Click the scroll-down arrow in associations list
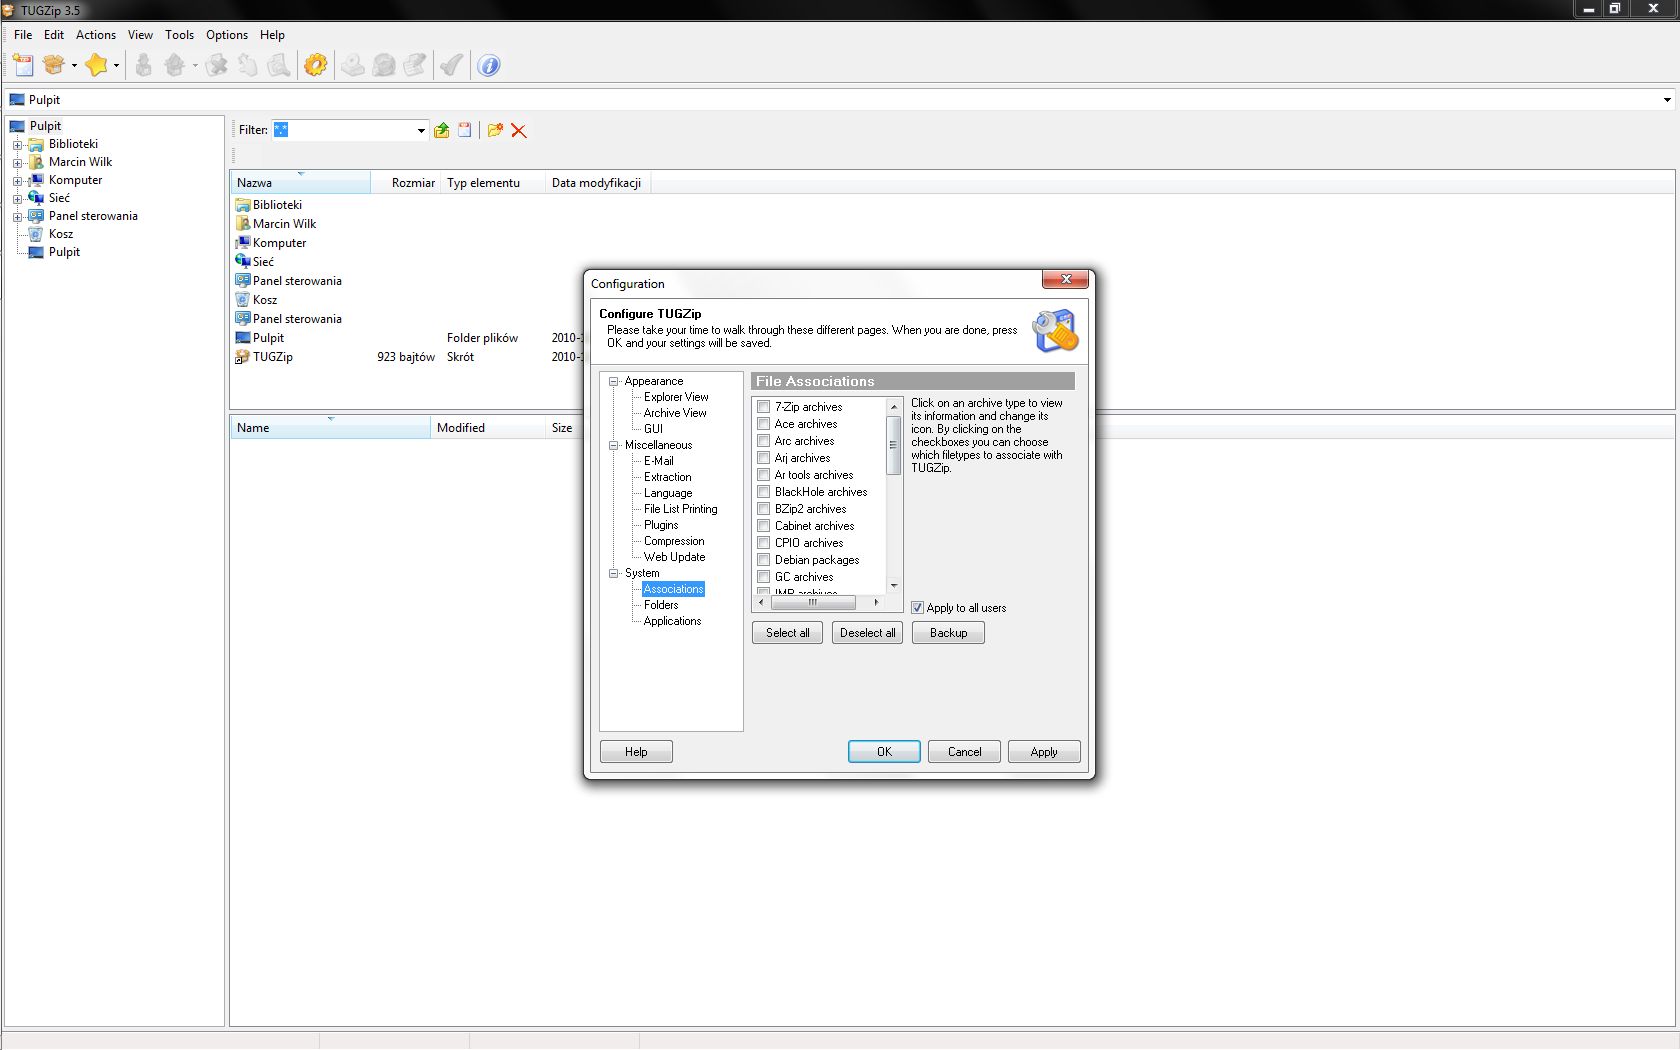Screen dimensions: 1680x1050 click(x=894, y=586)
